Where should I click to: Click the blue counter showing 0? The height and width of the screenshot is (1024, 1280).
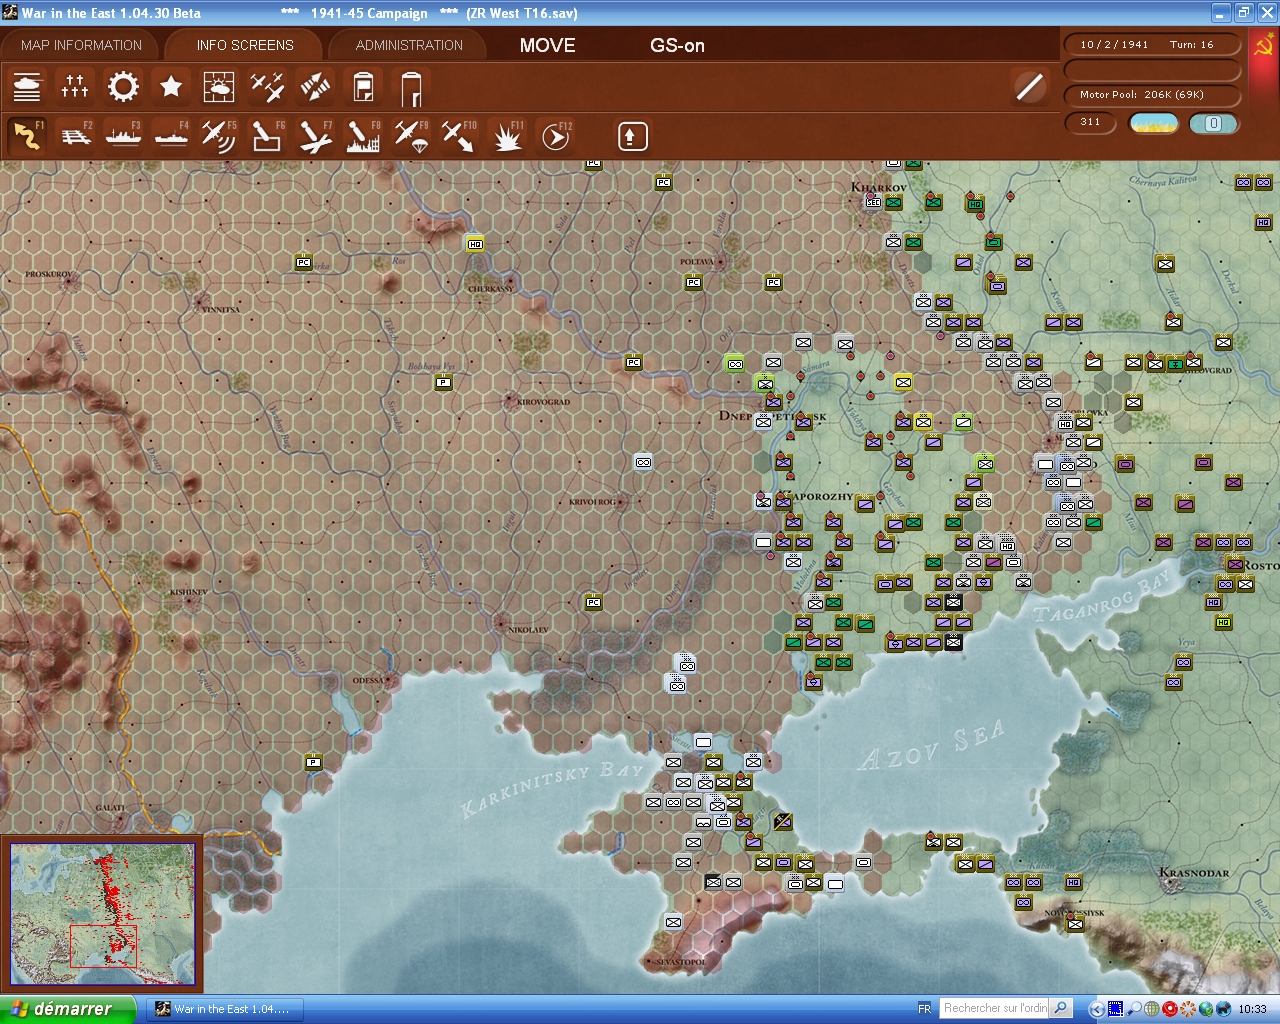point(1213,123)
